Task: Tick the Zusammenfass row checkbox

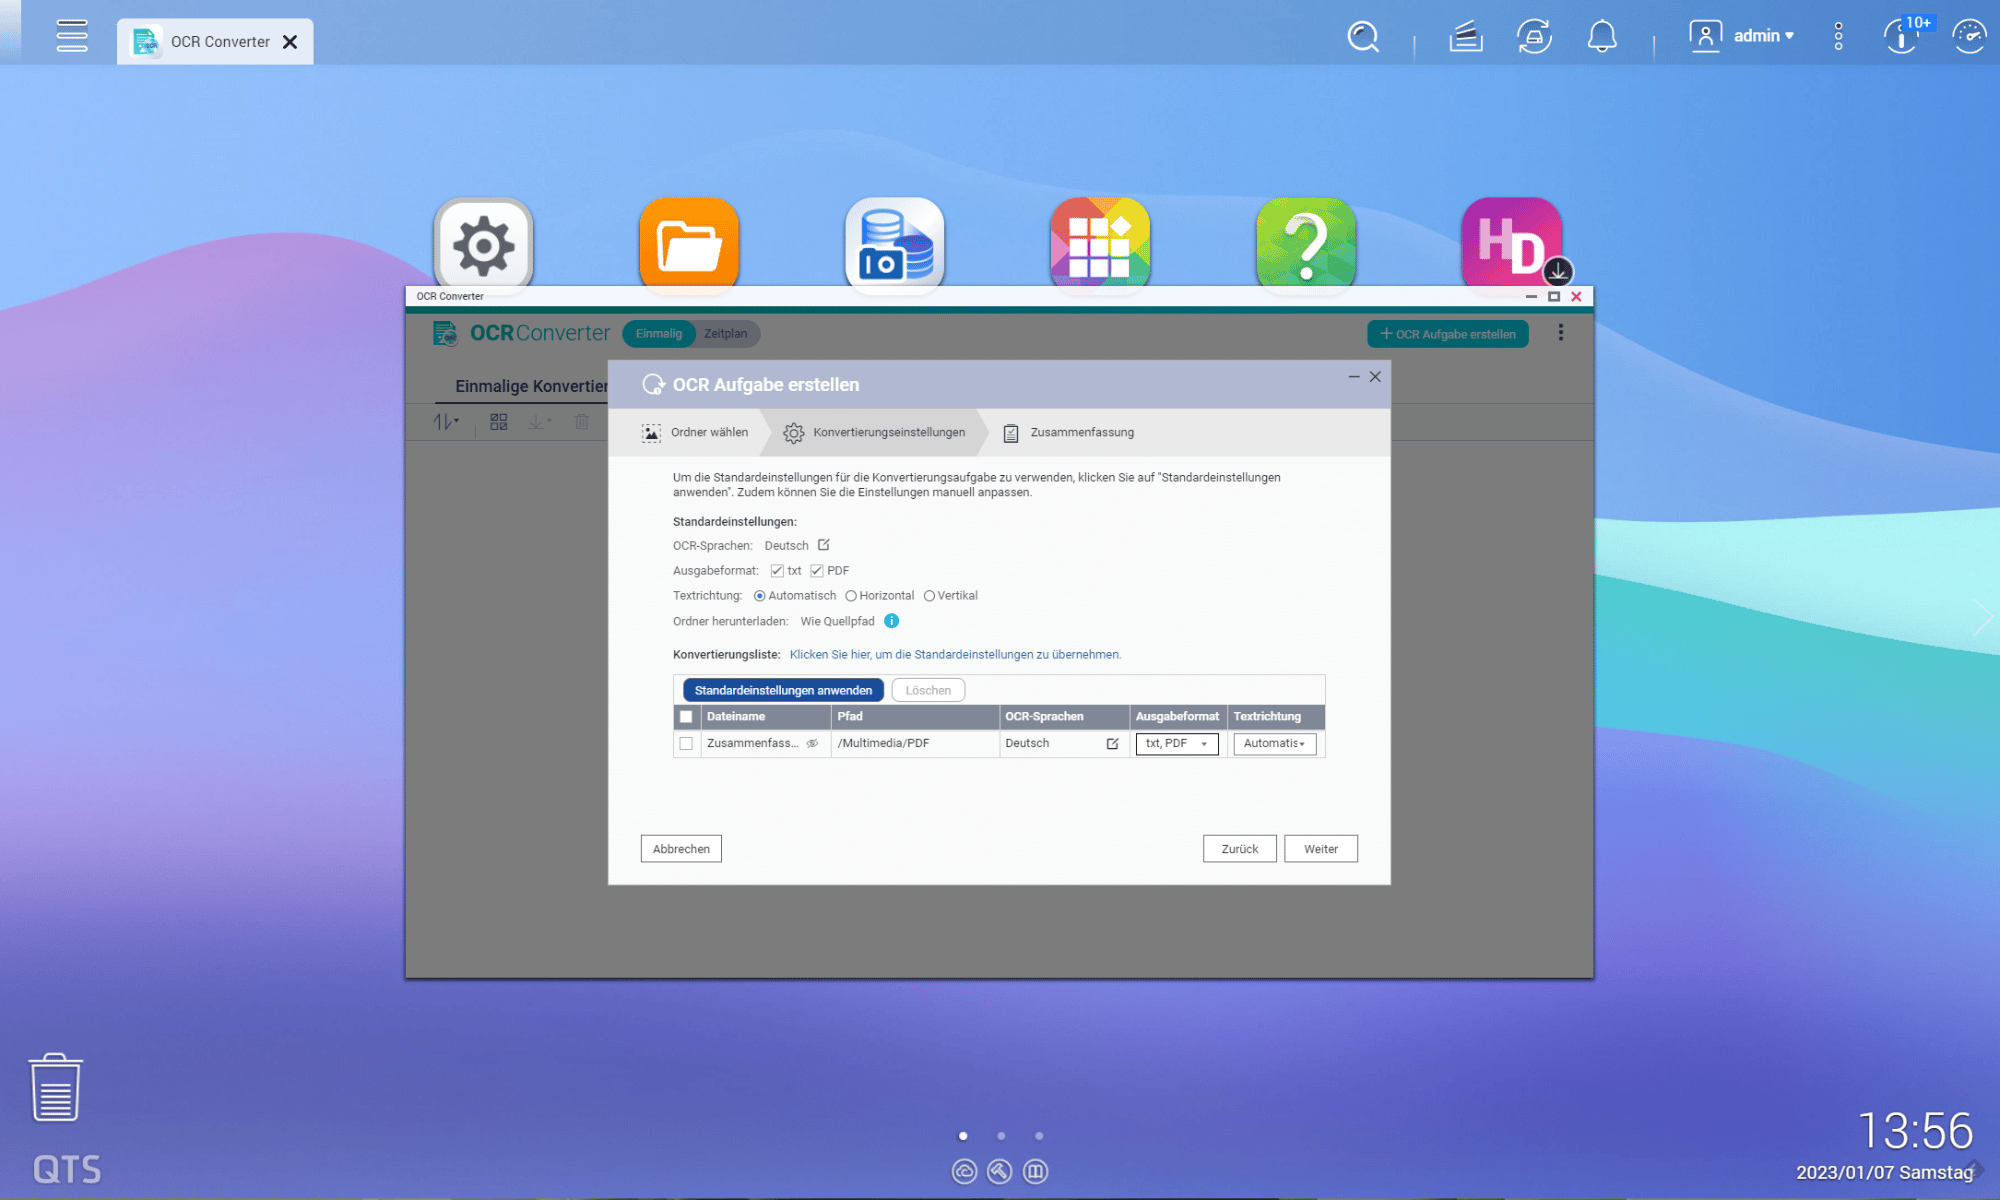Action: 686,743
